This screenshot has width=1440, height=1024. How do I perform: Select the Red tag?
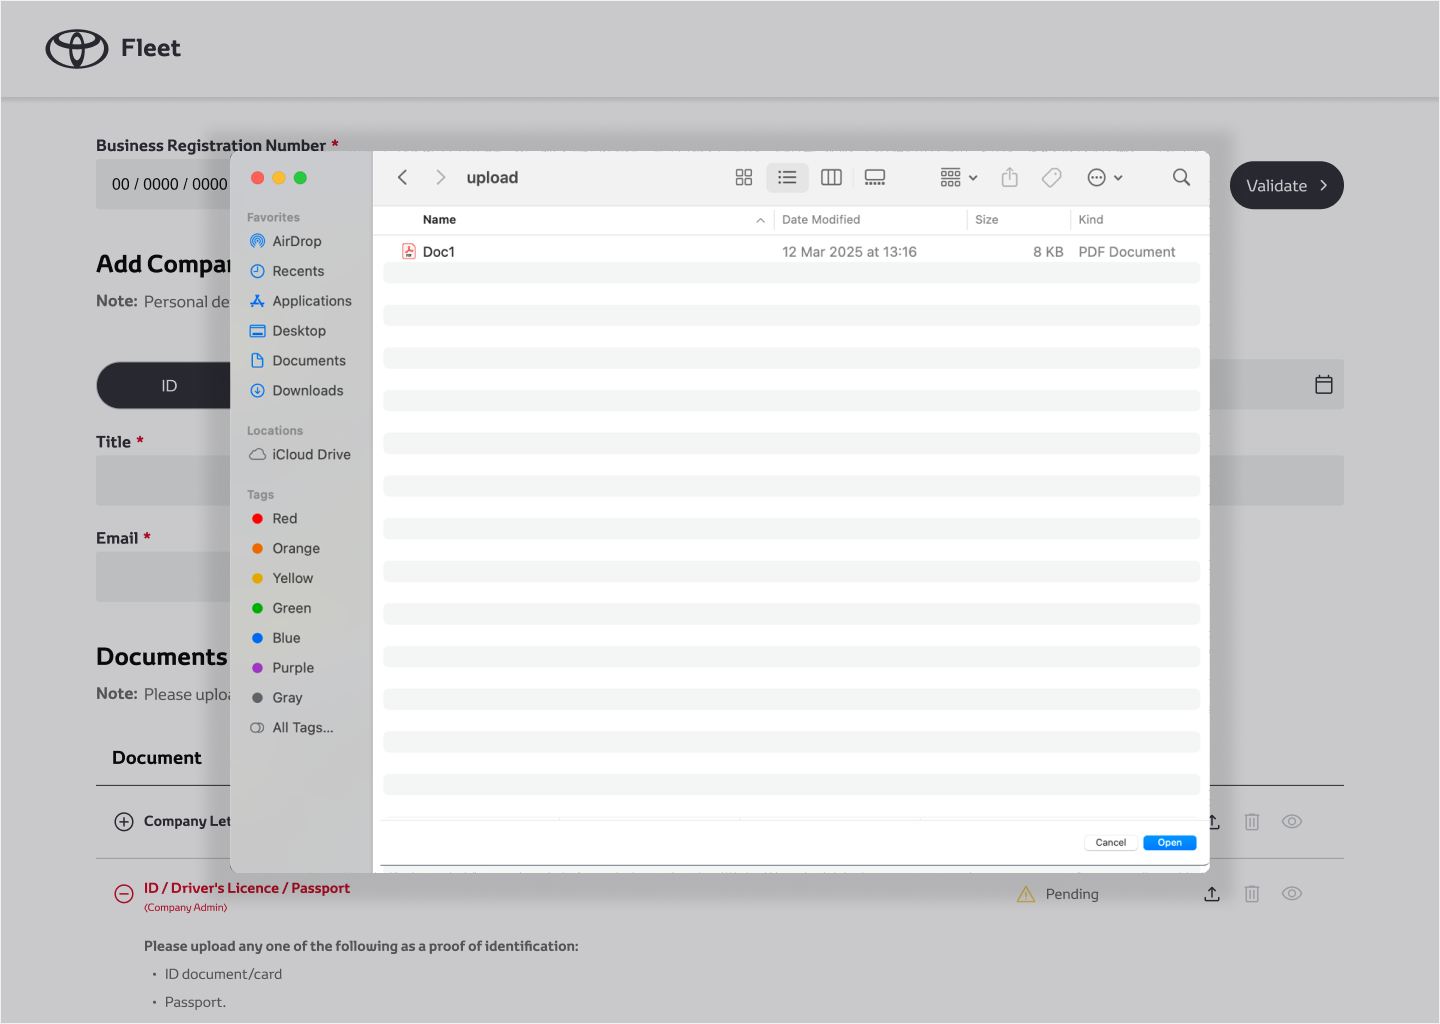click(284, 519)
